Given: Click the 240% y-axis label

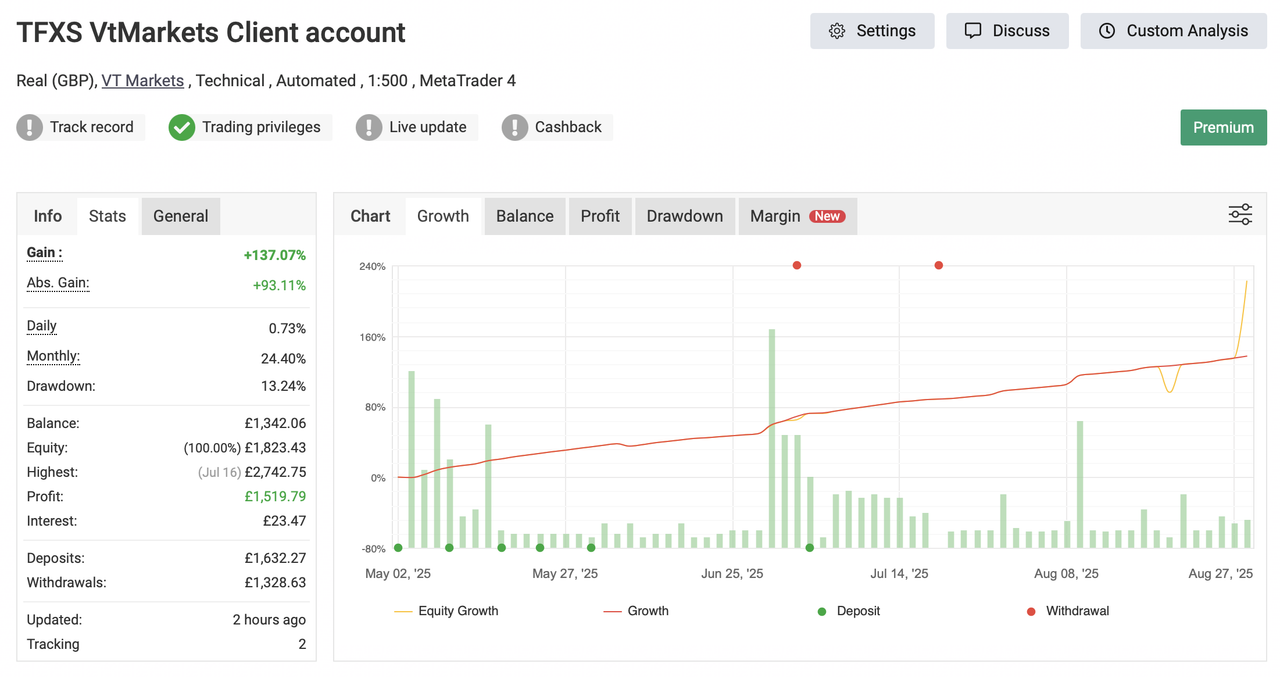Looking at the screenshot, I should (372, 266).
